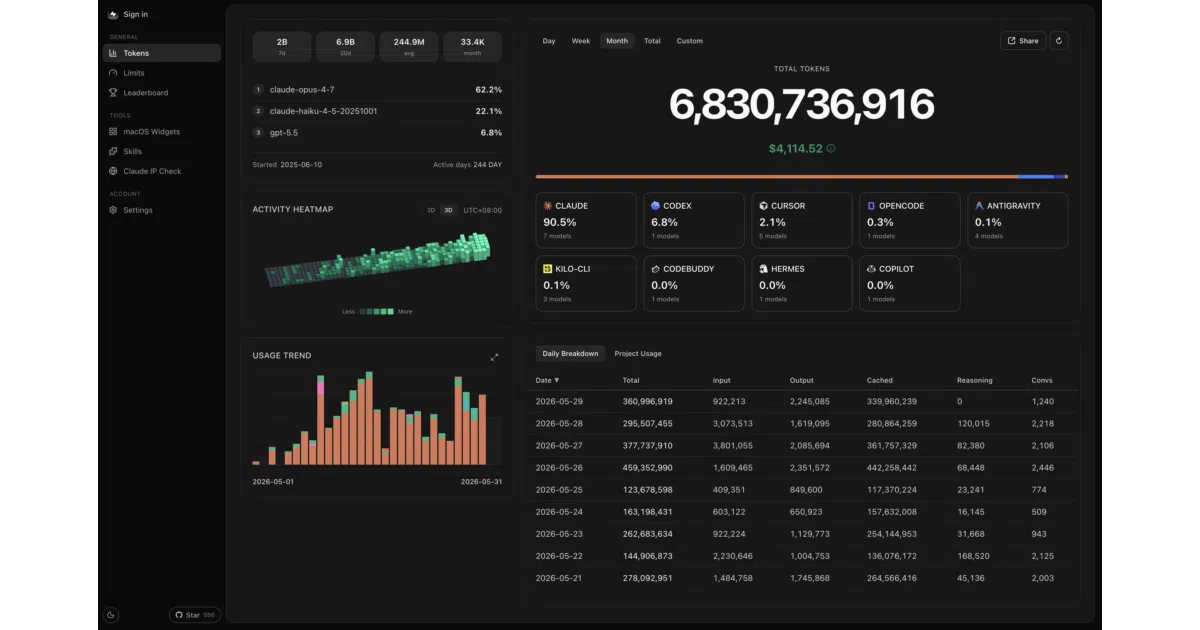The image size is (1200, 630).
Task: Click the UTC+08:00 timezone label
Action: click(483, 210)
